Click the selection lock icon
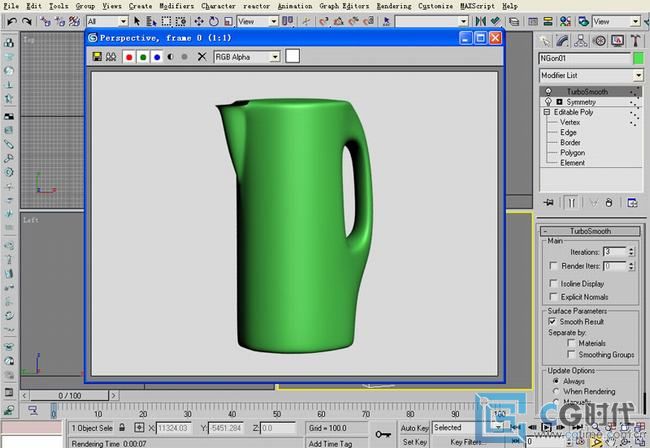Viewport: 650px width, 448px height. (122, 427)
